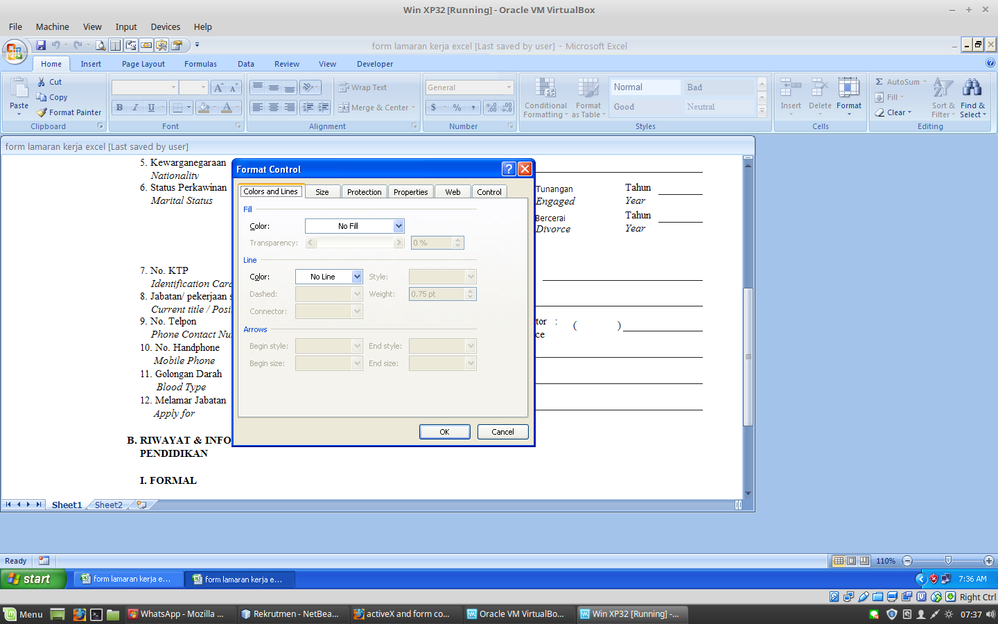Click the Save icon in Quick Access toolbar

tap(41, 45)
